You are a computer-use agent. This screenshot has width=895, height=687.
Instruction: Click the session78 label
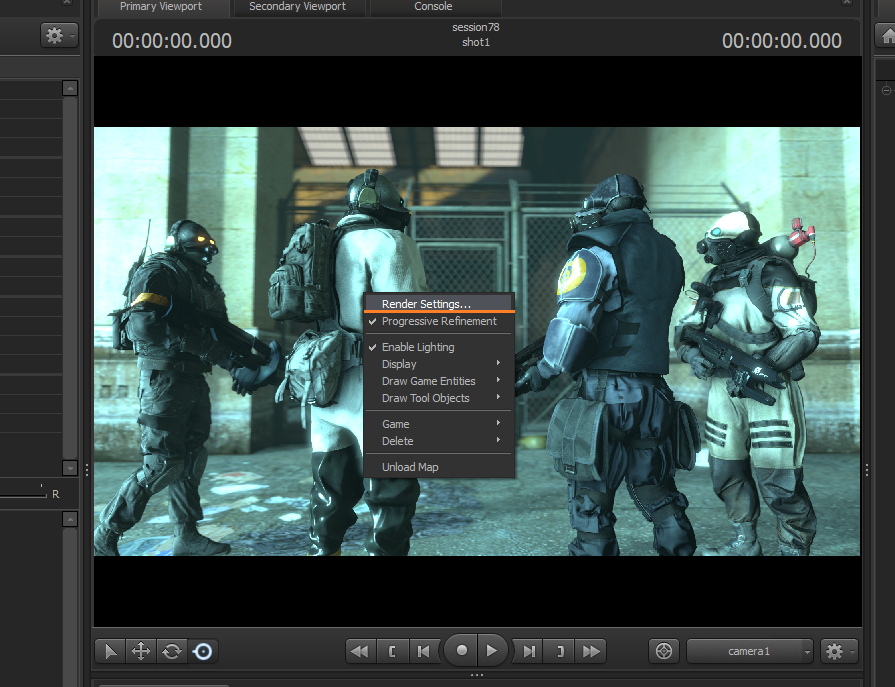point(475,27)
